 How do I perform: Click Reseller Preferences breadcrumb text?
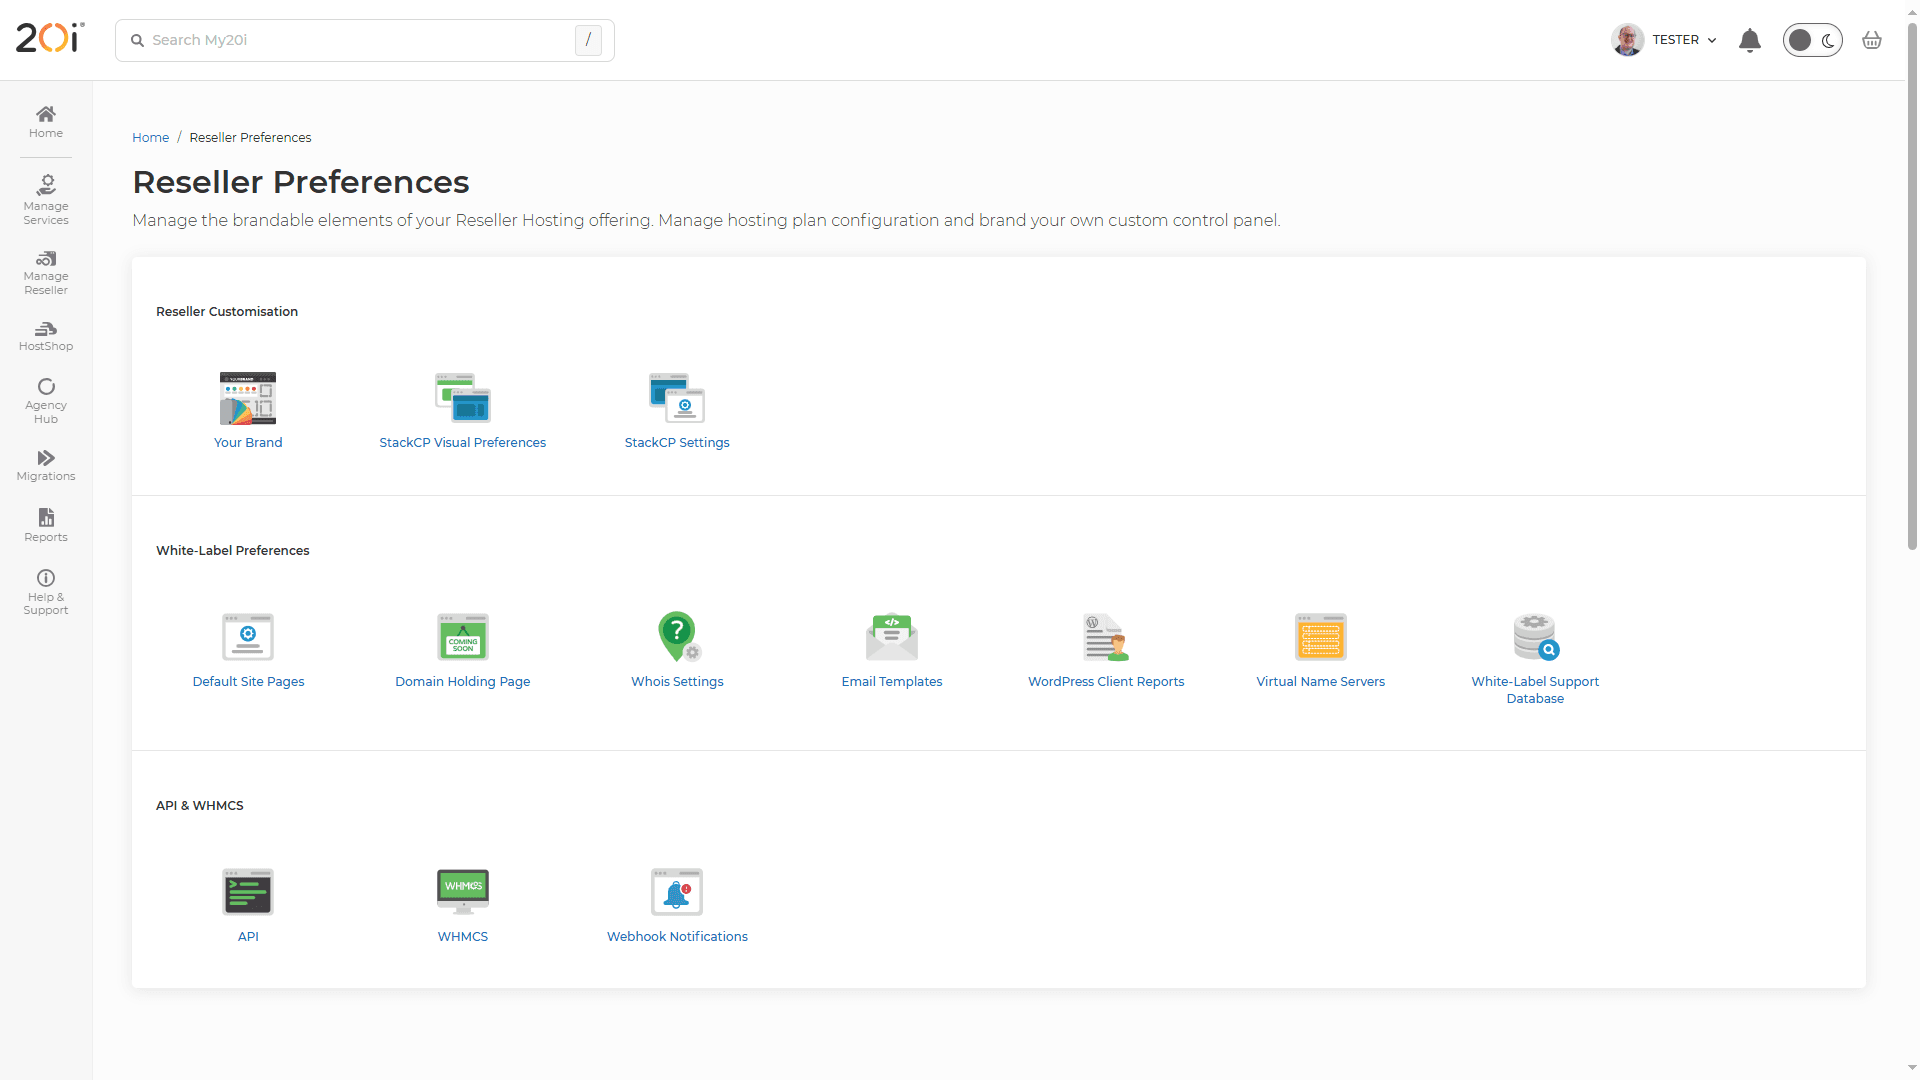pyautogui.click(x=250, y=138)
